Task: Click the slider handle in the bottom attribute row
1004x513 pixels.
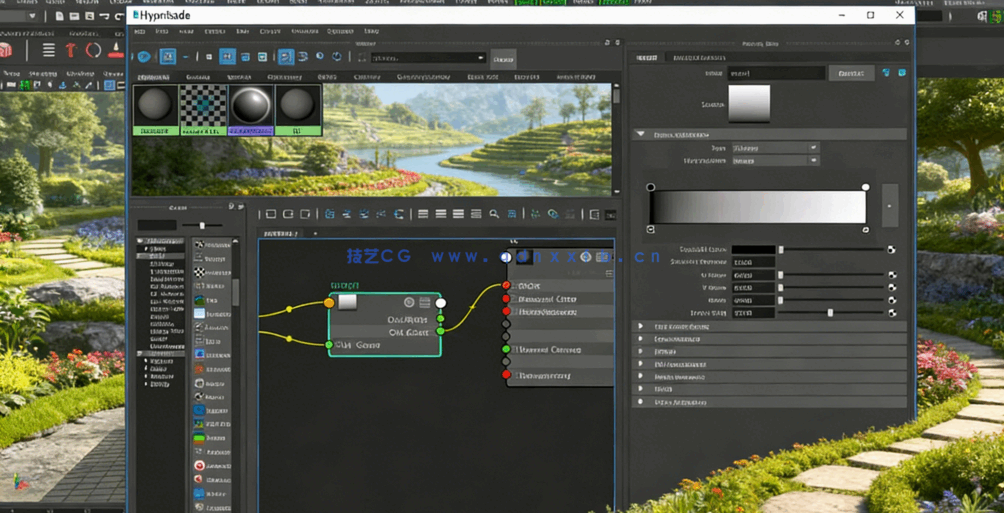Action: click(x=830, y=313)
